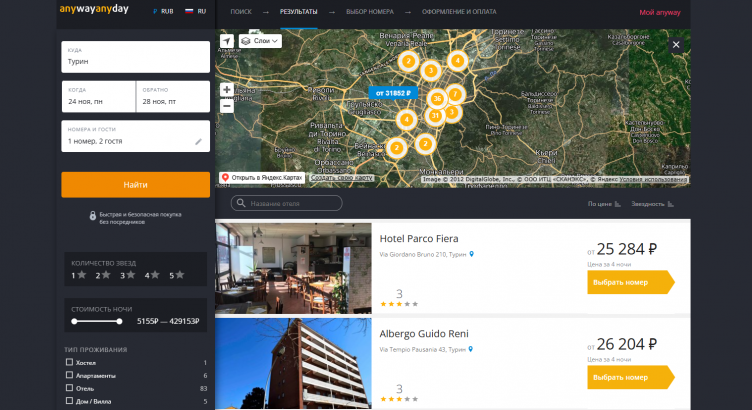Click Выбрать номер for Hotel Parco Fiera

pyautogui.click(x=627, y=283)
